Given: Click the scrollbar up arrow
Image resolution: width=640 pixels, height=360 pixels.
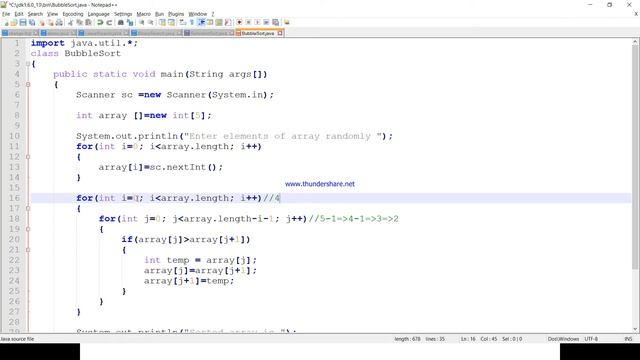Looking at the screenshot, I should 635,42.
